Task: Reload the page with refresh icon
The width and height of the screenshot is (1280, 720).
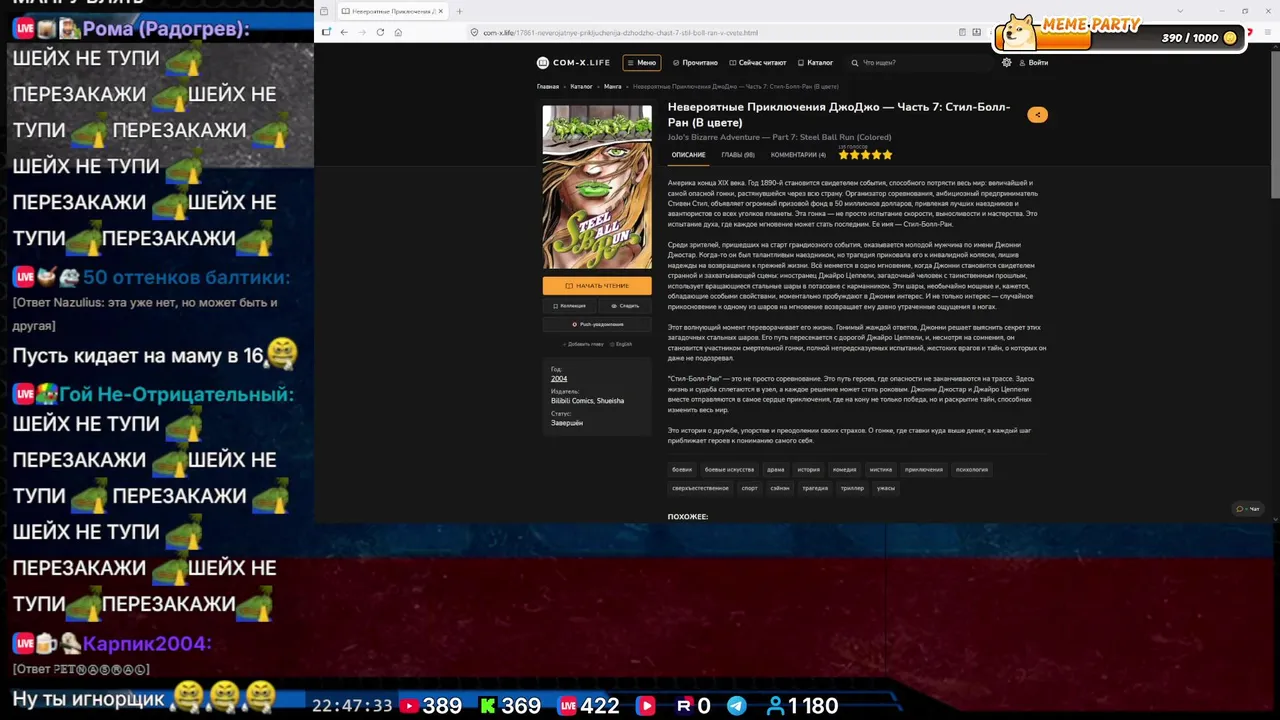Action: [x=380, y=32]
